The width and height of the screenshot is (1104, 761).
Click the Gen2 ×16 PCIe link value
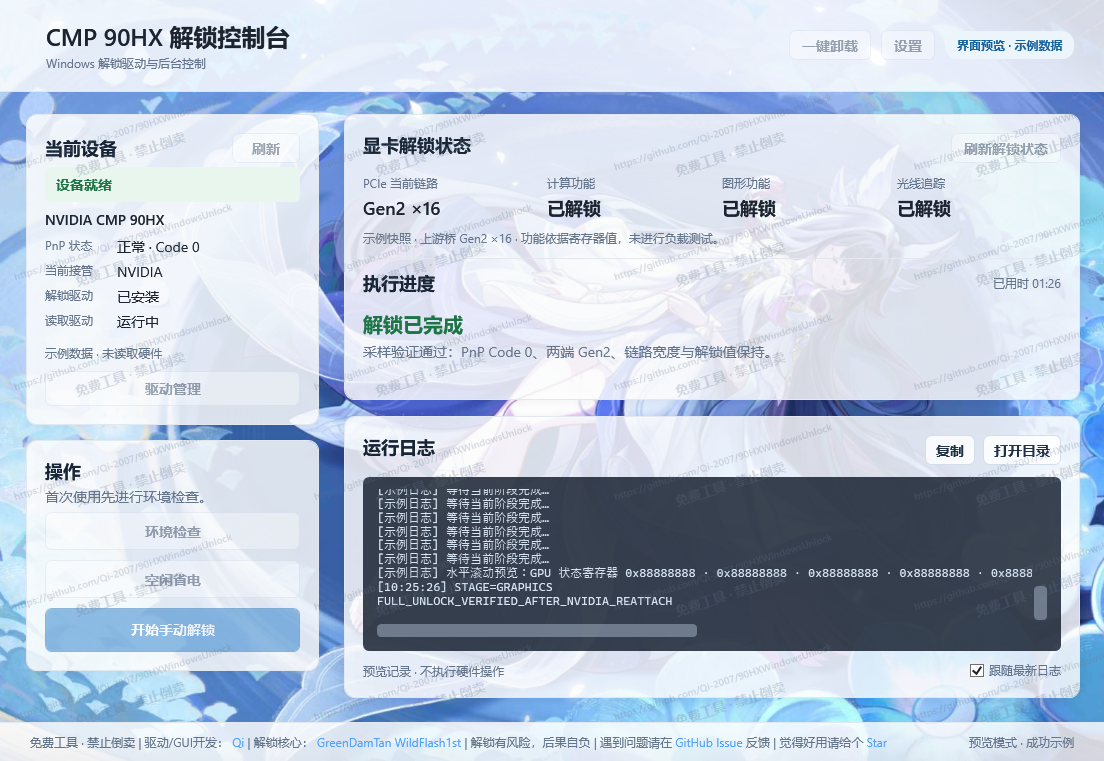(x=401, y=209)
